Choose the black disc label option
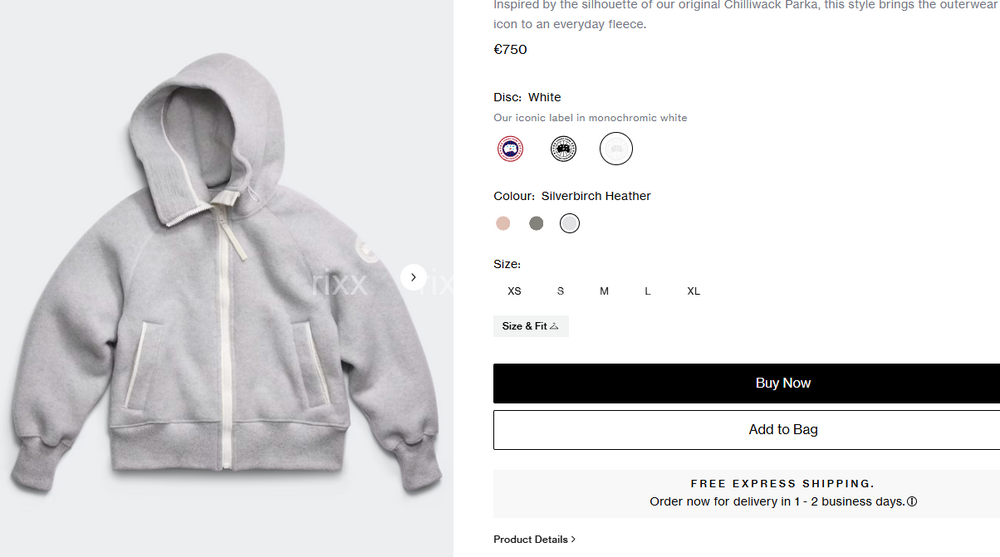The image size is (1000, 557). (x=563, y=149)
